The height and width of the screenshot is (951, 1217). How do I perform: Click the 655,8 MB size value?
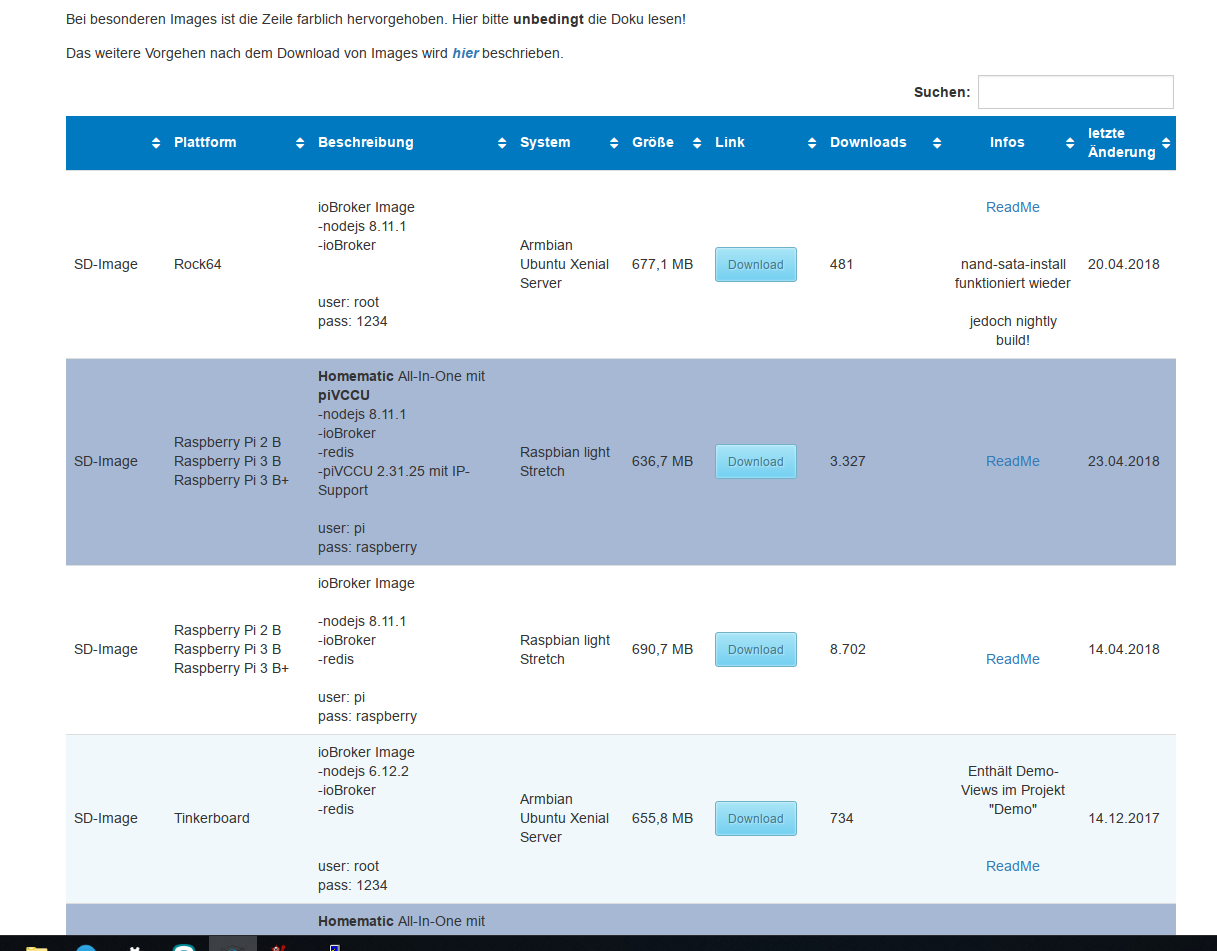click(662, 818)
